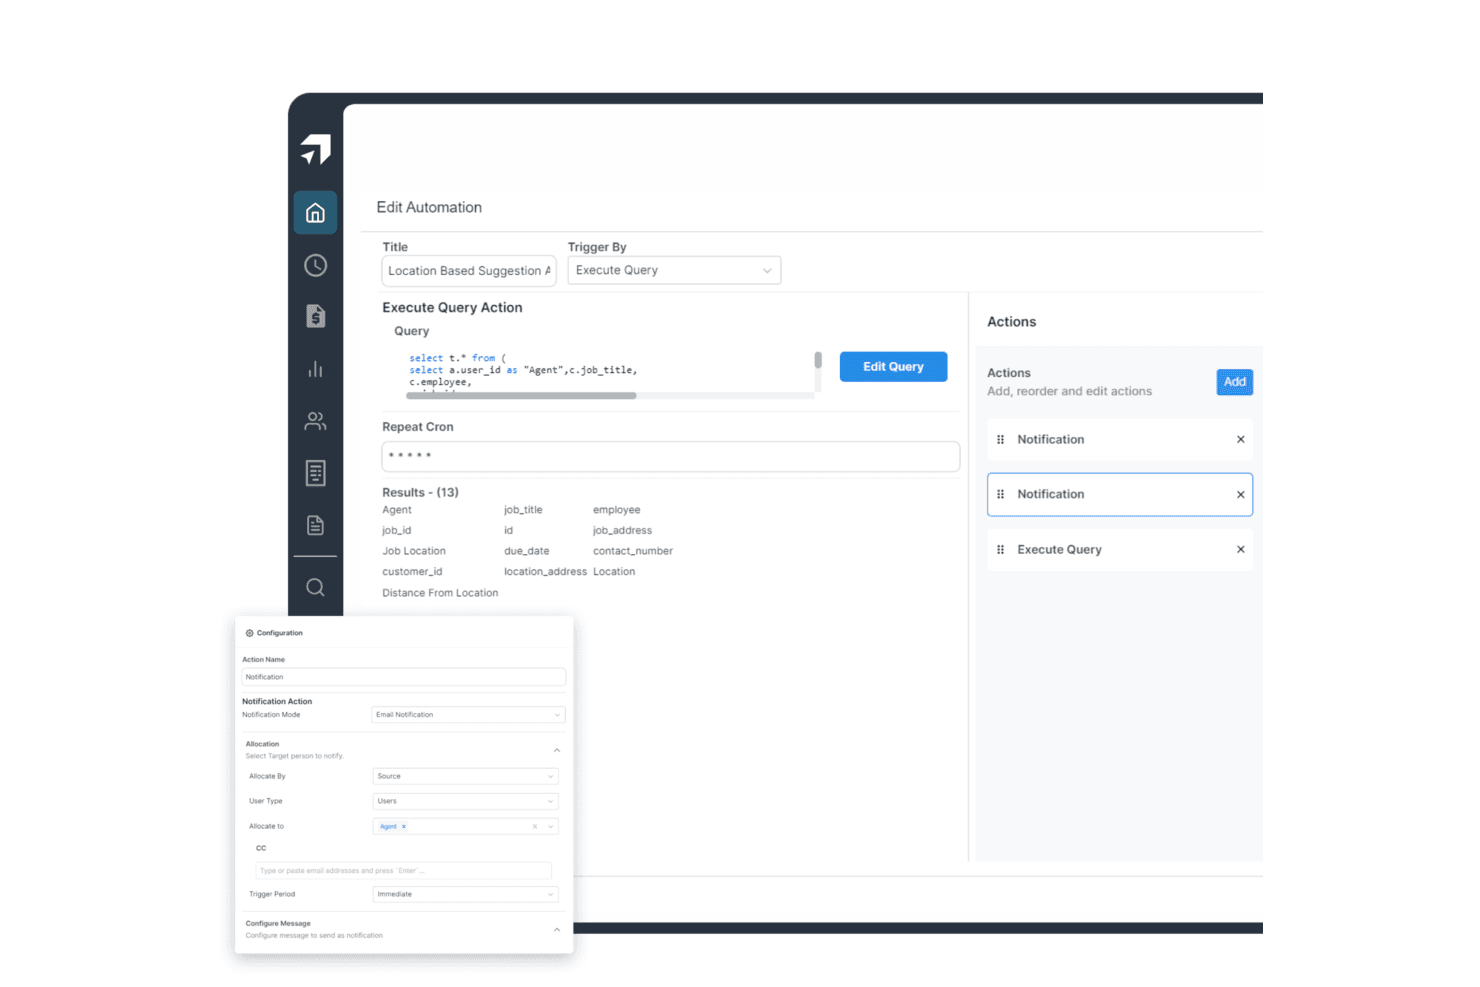Open the bar chart reports icon
Image resolution: width=1480 pixels, height=987 pixels.
click(315, 369)
